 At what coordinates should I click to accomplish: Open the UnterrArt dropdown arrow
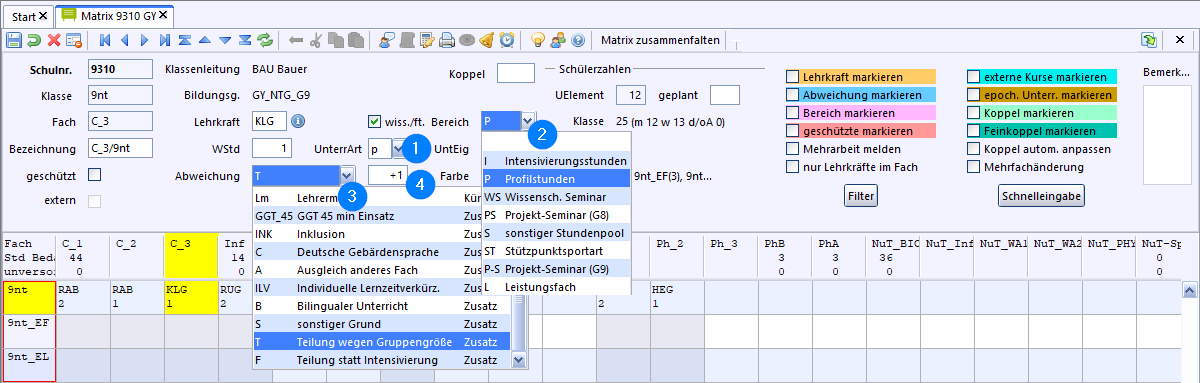coord(397,148)
